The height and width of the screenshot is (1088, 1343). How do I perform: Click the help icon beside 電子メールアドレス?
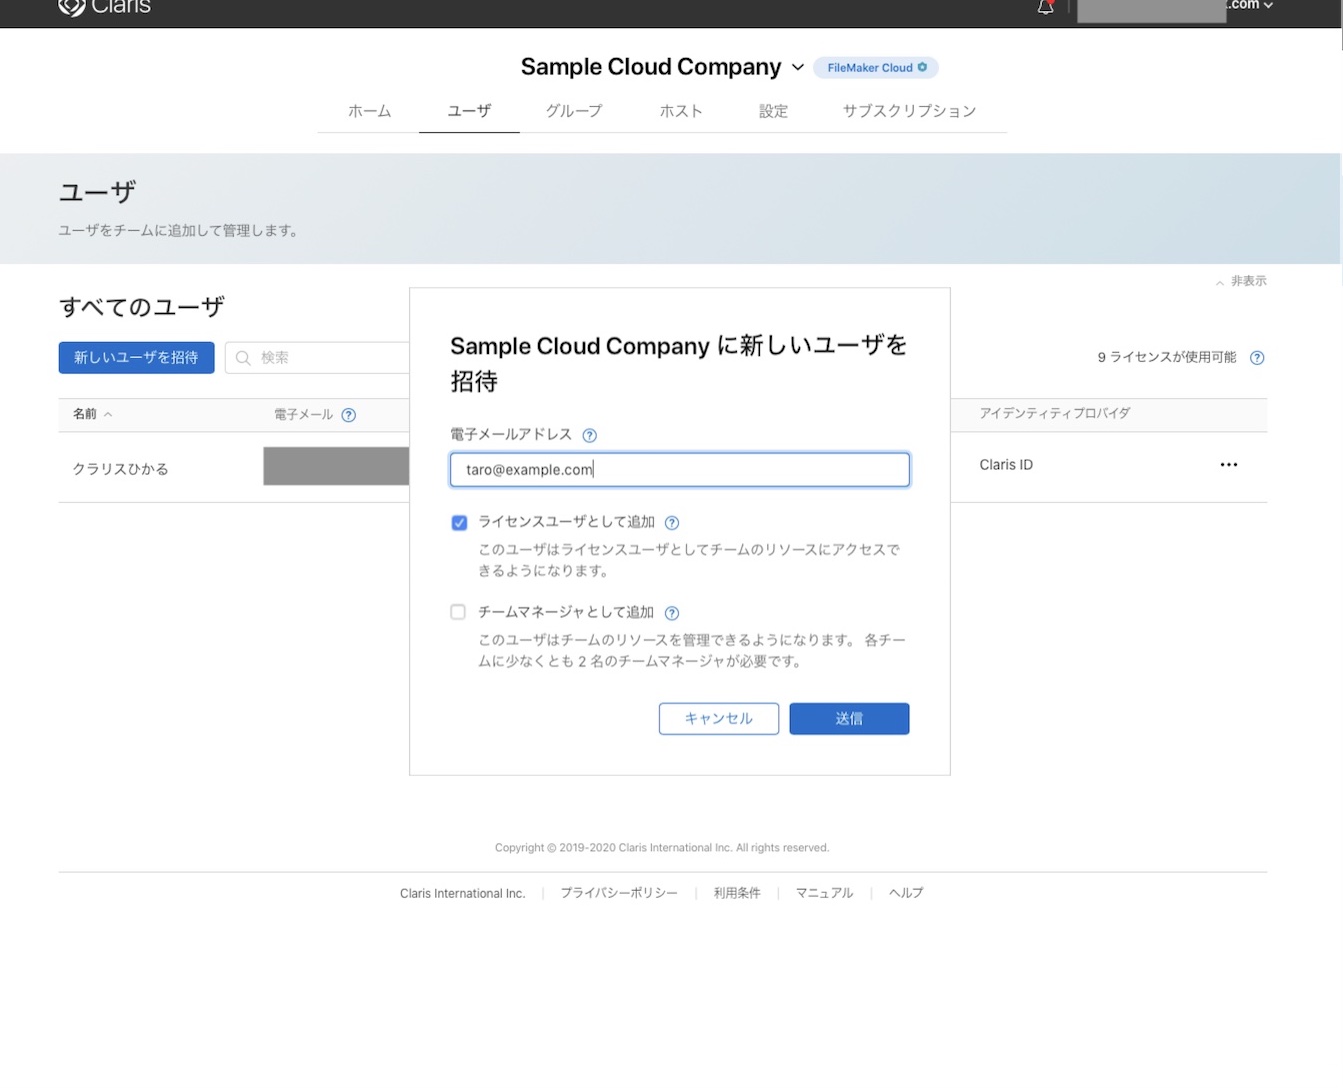pos(589,435)
